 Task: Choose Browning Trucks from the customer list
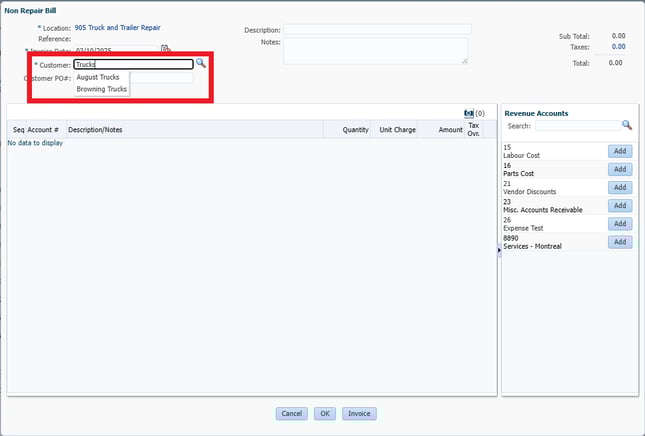coord(102,89)
